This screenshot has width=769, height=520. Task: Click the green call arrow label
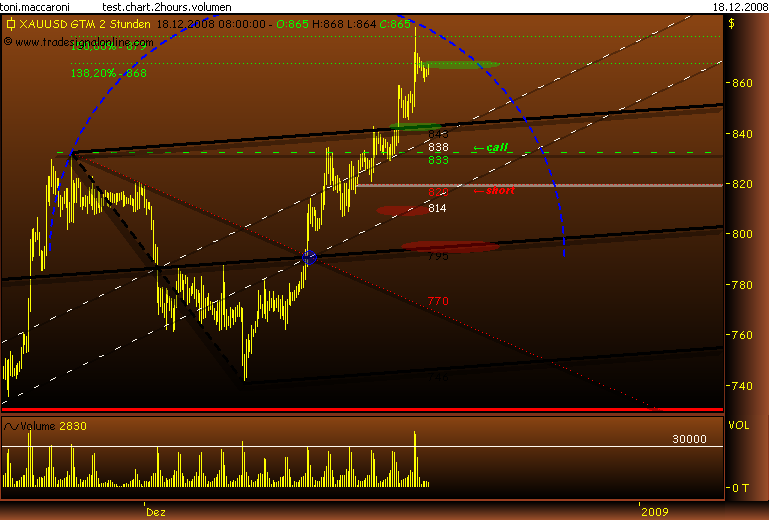(x=490, y=147)
